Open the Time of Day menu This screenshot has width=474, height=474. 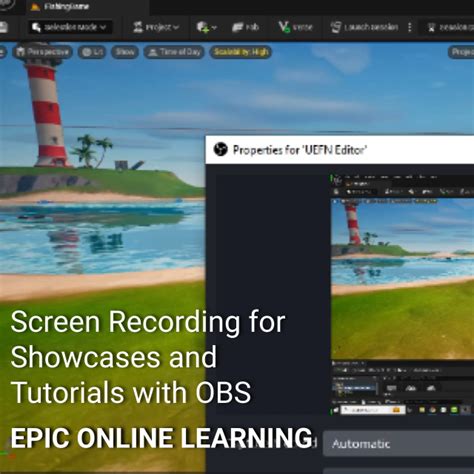(x=174, y=52)
